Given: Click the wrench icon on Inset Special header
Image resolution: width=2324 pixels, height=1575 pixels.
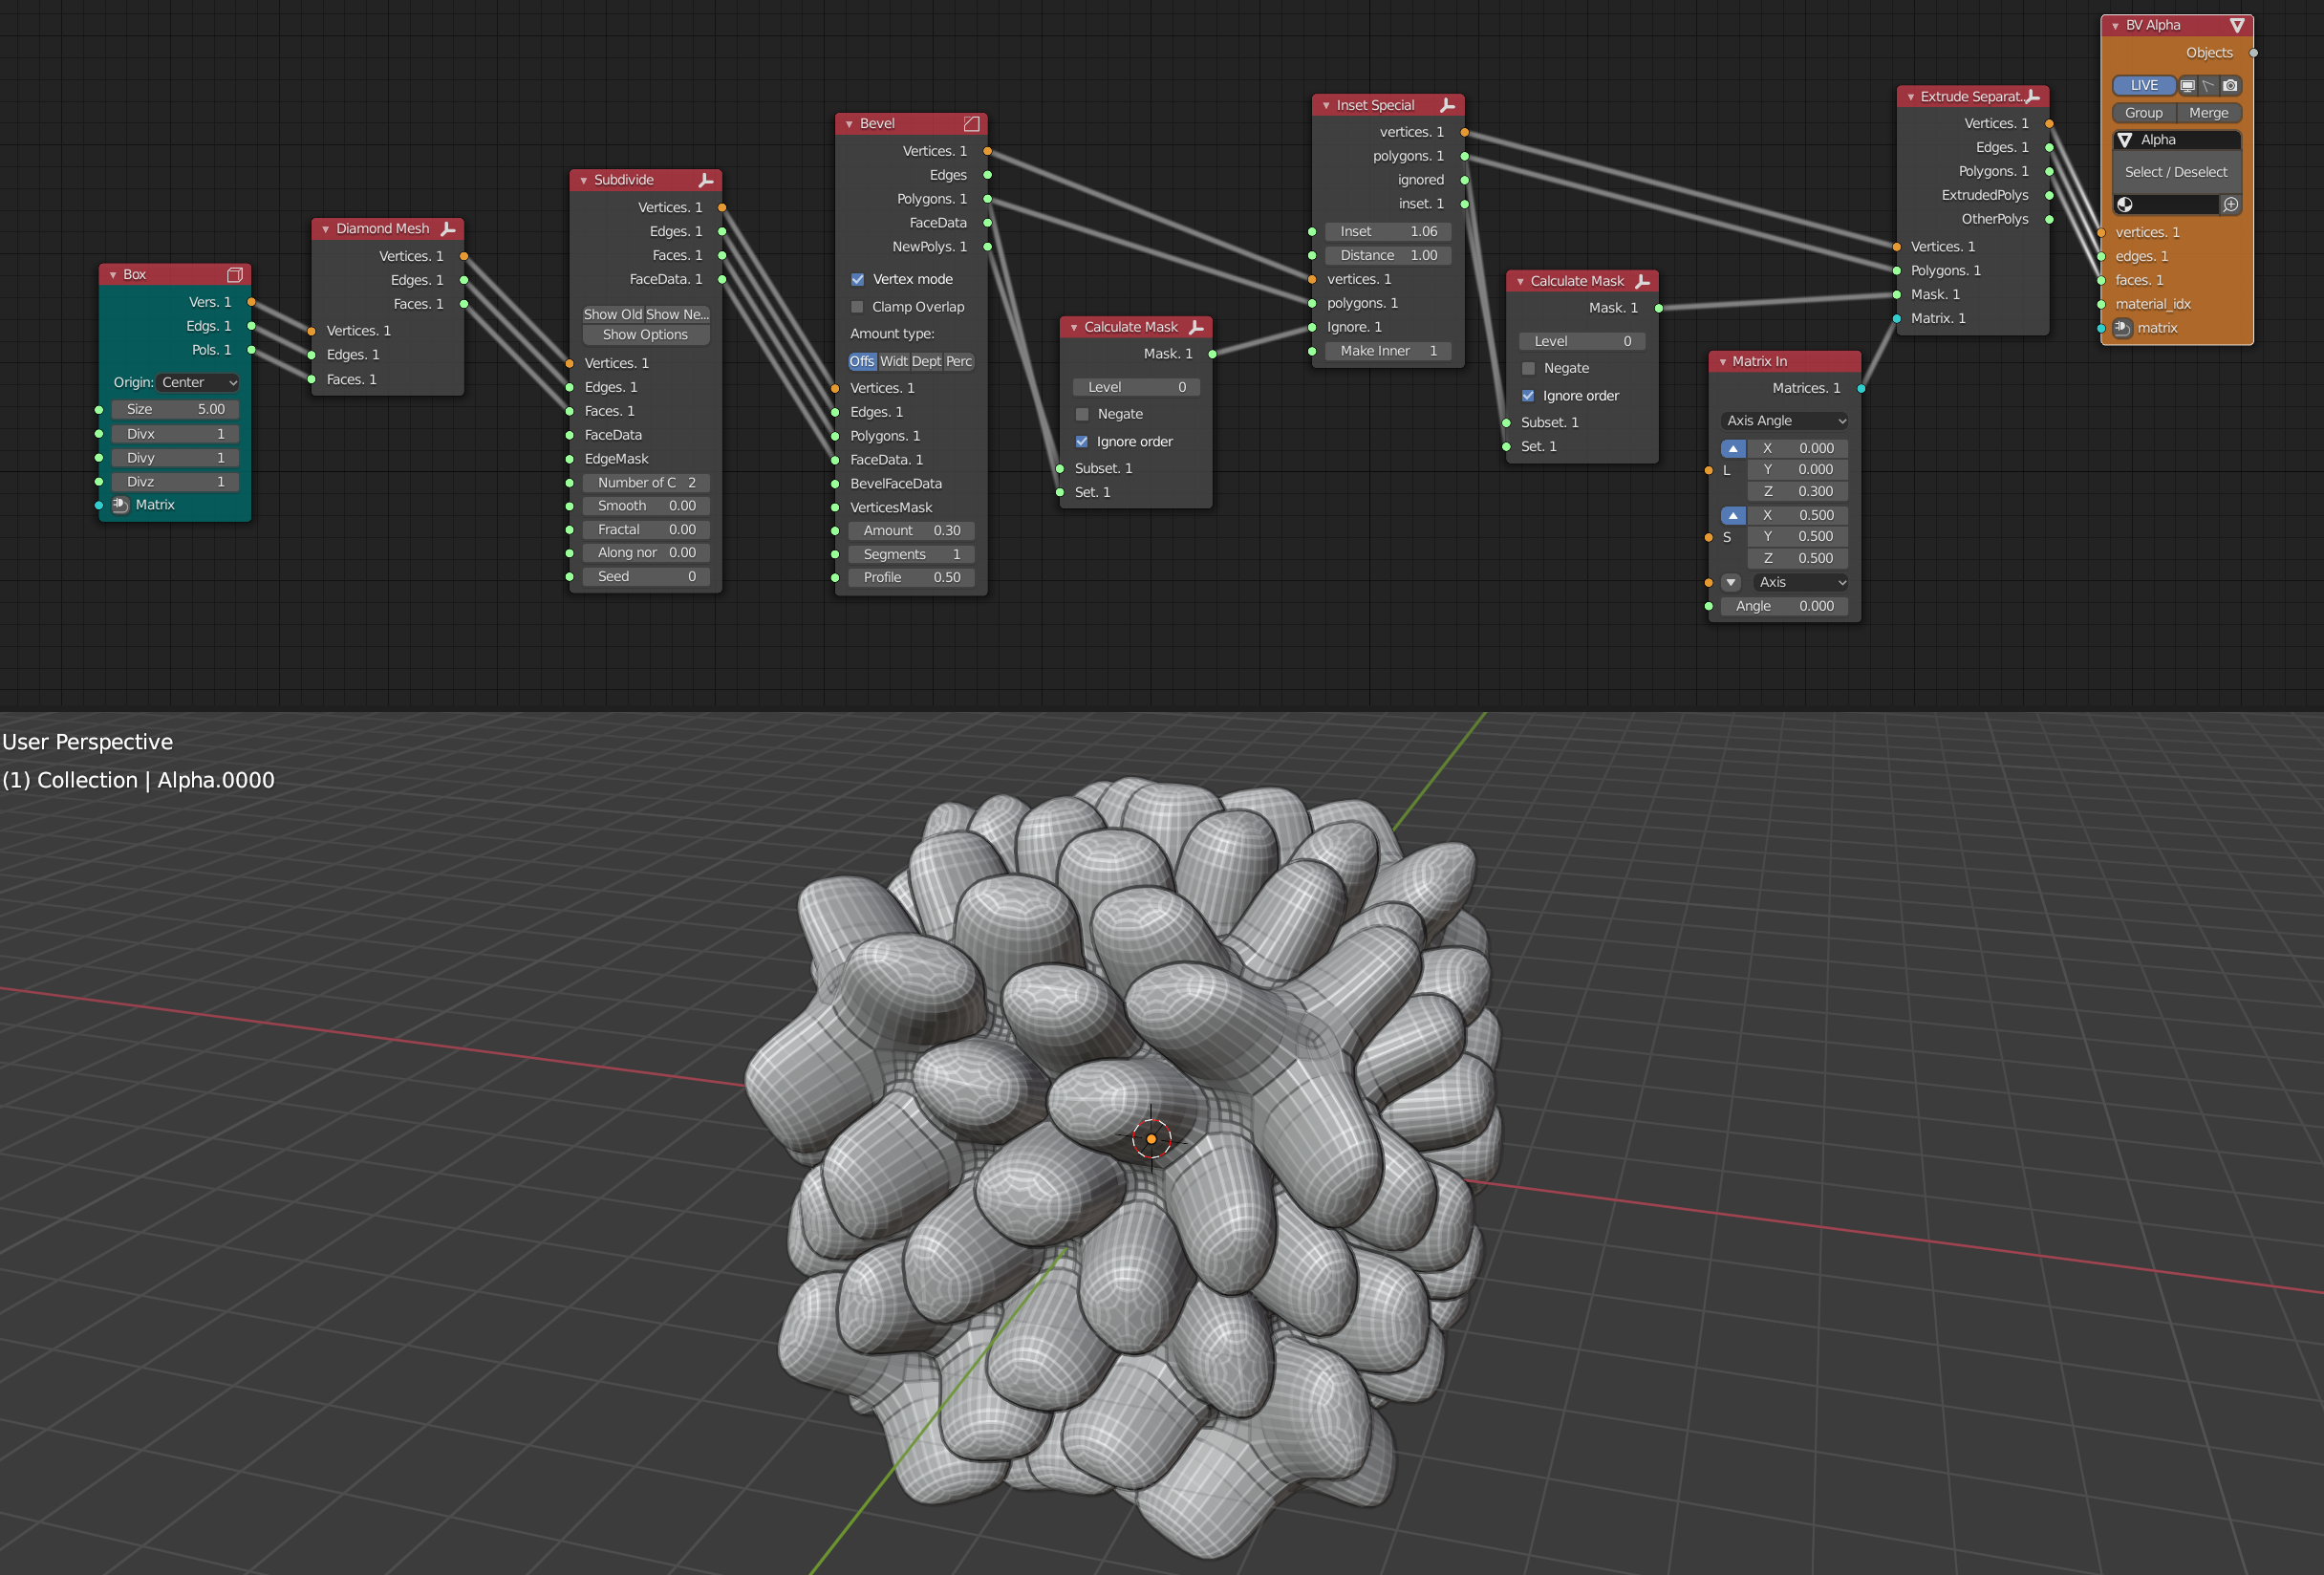Looking at the screenshot, I should [x=1450, y=104].
